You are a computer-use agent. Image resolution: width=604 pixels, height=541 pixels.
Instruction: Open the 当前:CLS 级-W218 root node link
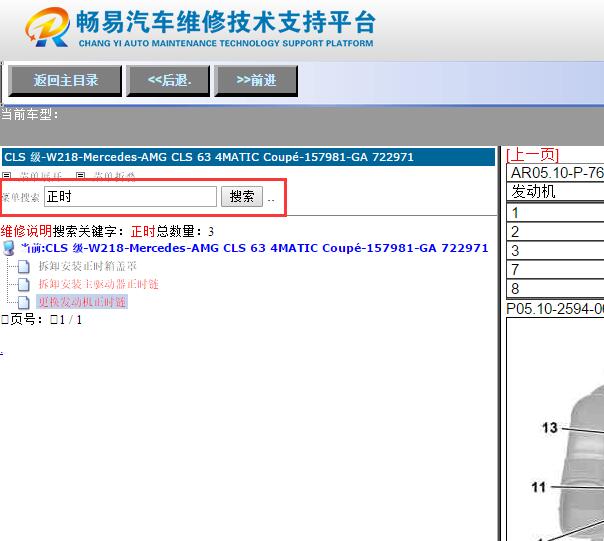255,248
